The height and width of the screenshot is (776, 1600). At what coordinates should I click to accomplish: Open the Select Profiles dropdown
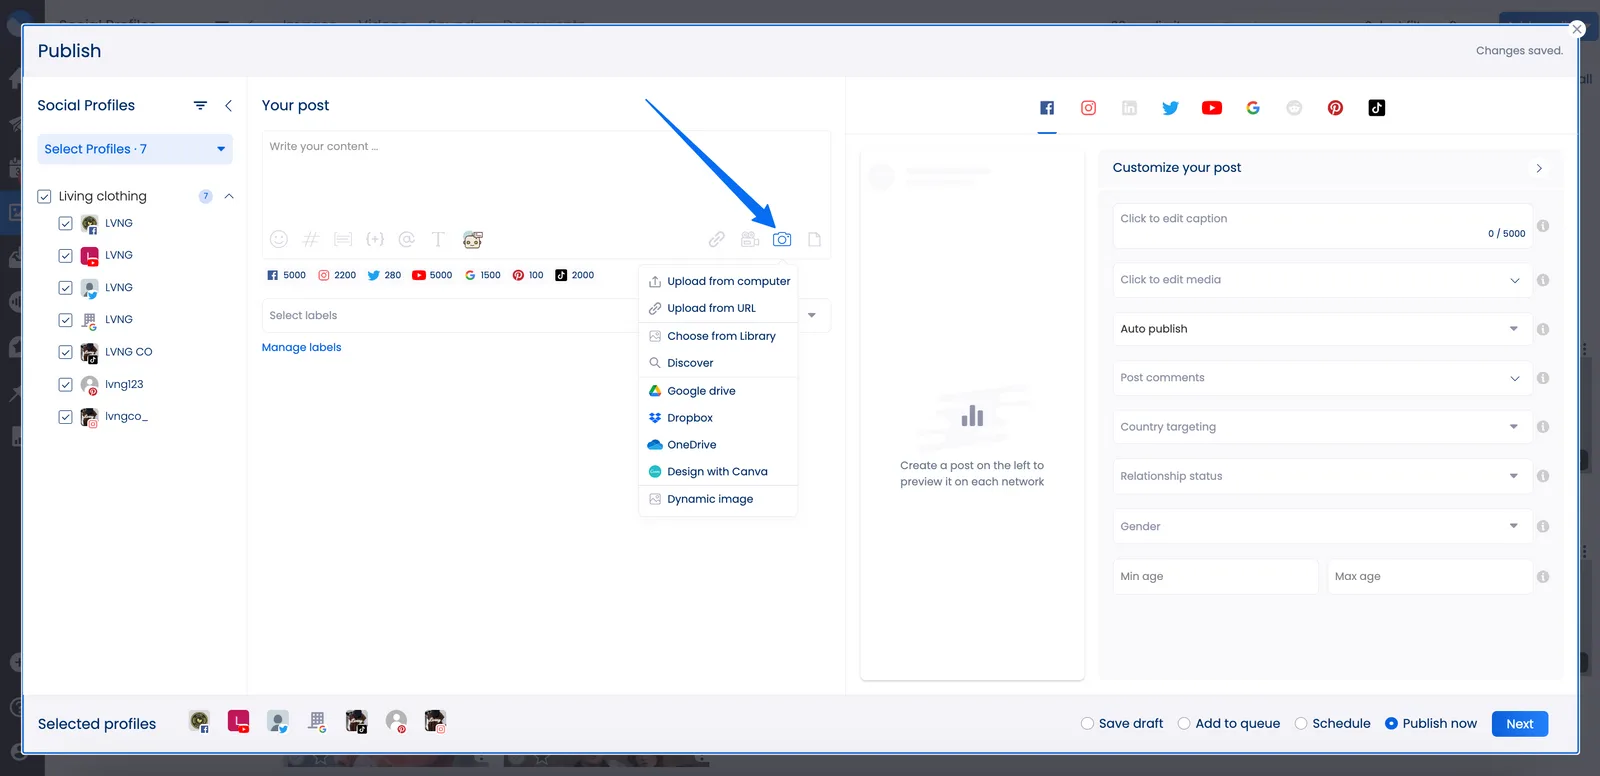coord(135,149)
